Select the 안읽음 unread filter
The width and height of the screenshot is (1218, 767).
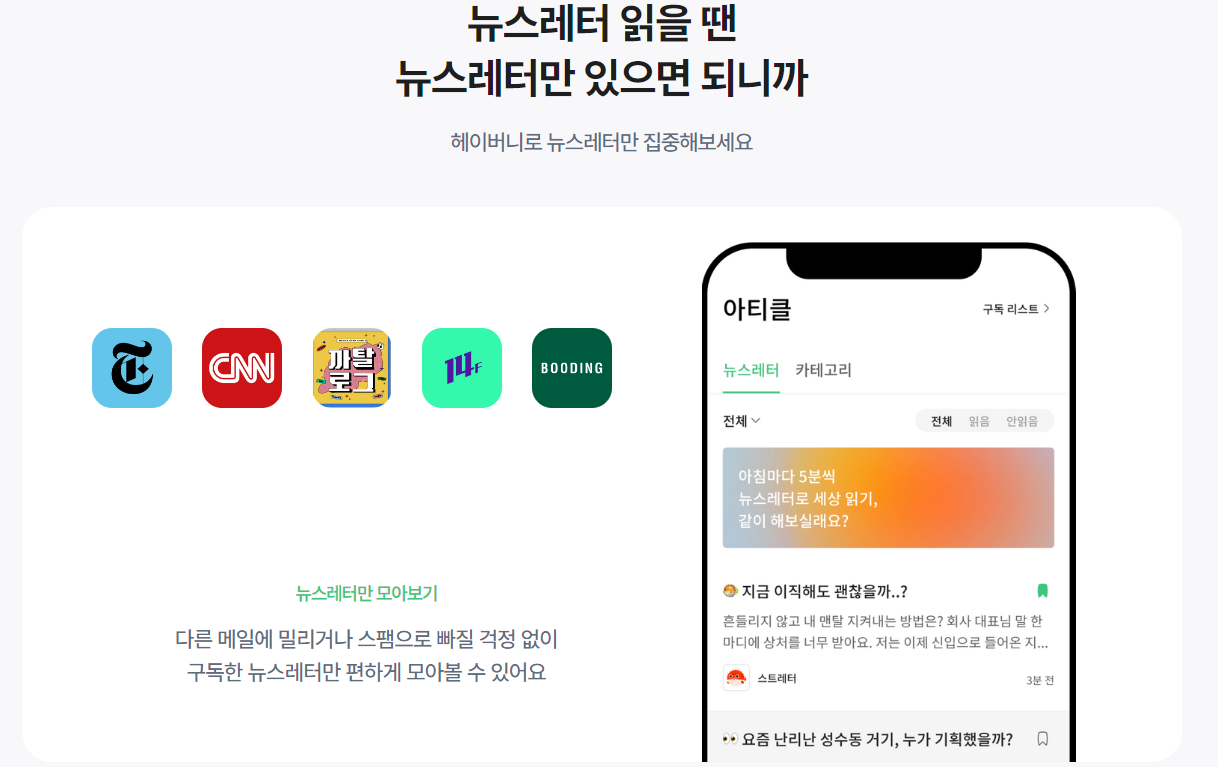point(1022,421)
